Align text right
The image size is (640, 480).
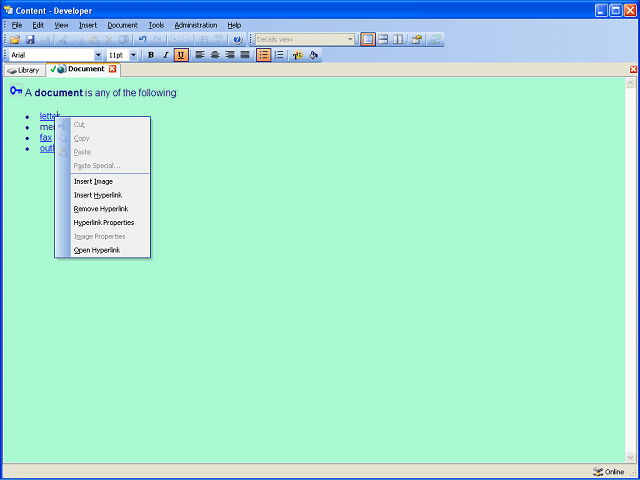[230, 55]
